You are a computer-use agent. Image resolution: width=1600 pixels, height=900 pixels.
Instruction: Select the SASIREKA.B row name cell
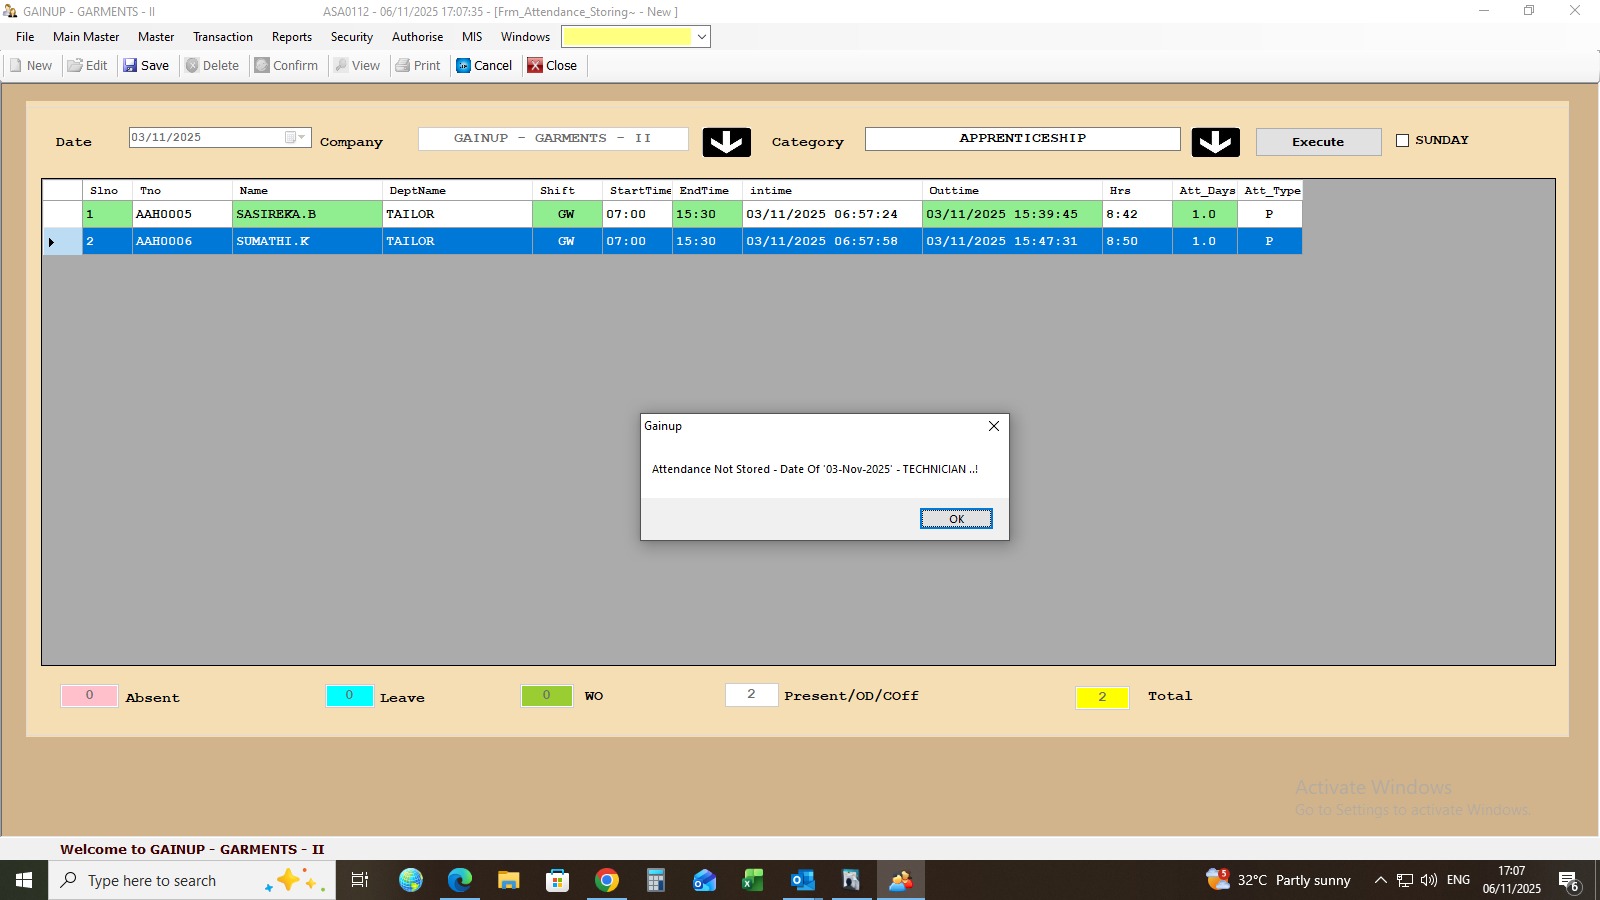(x=306, y=214)
